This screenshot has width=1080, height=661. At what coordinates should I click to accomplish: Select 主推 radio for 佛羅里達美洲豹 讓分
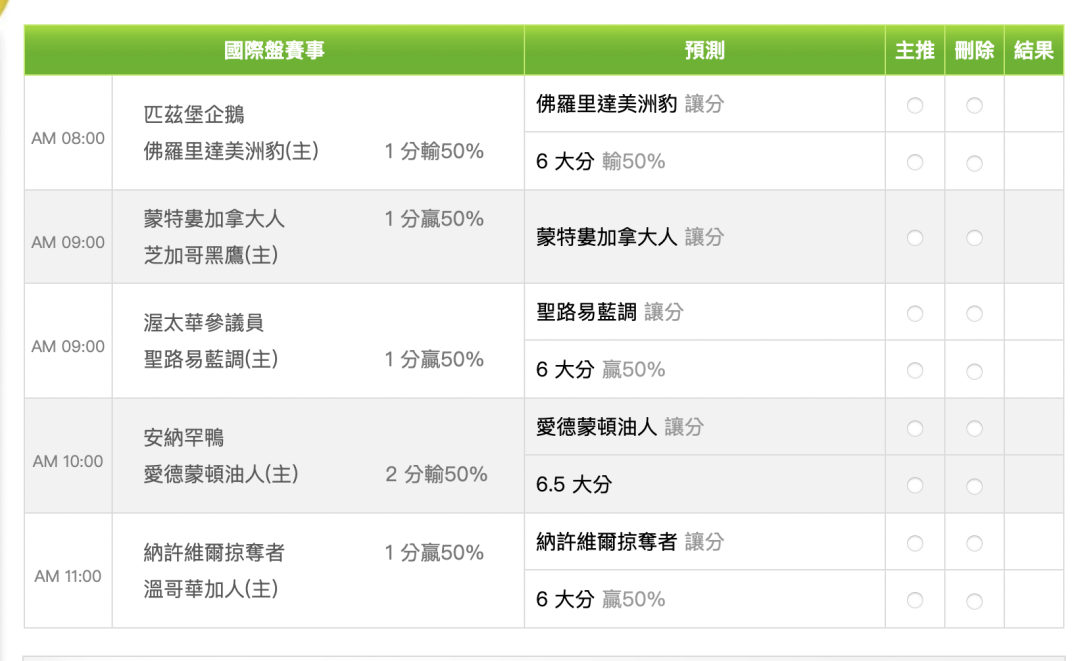(x=915, y=105)
